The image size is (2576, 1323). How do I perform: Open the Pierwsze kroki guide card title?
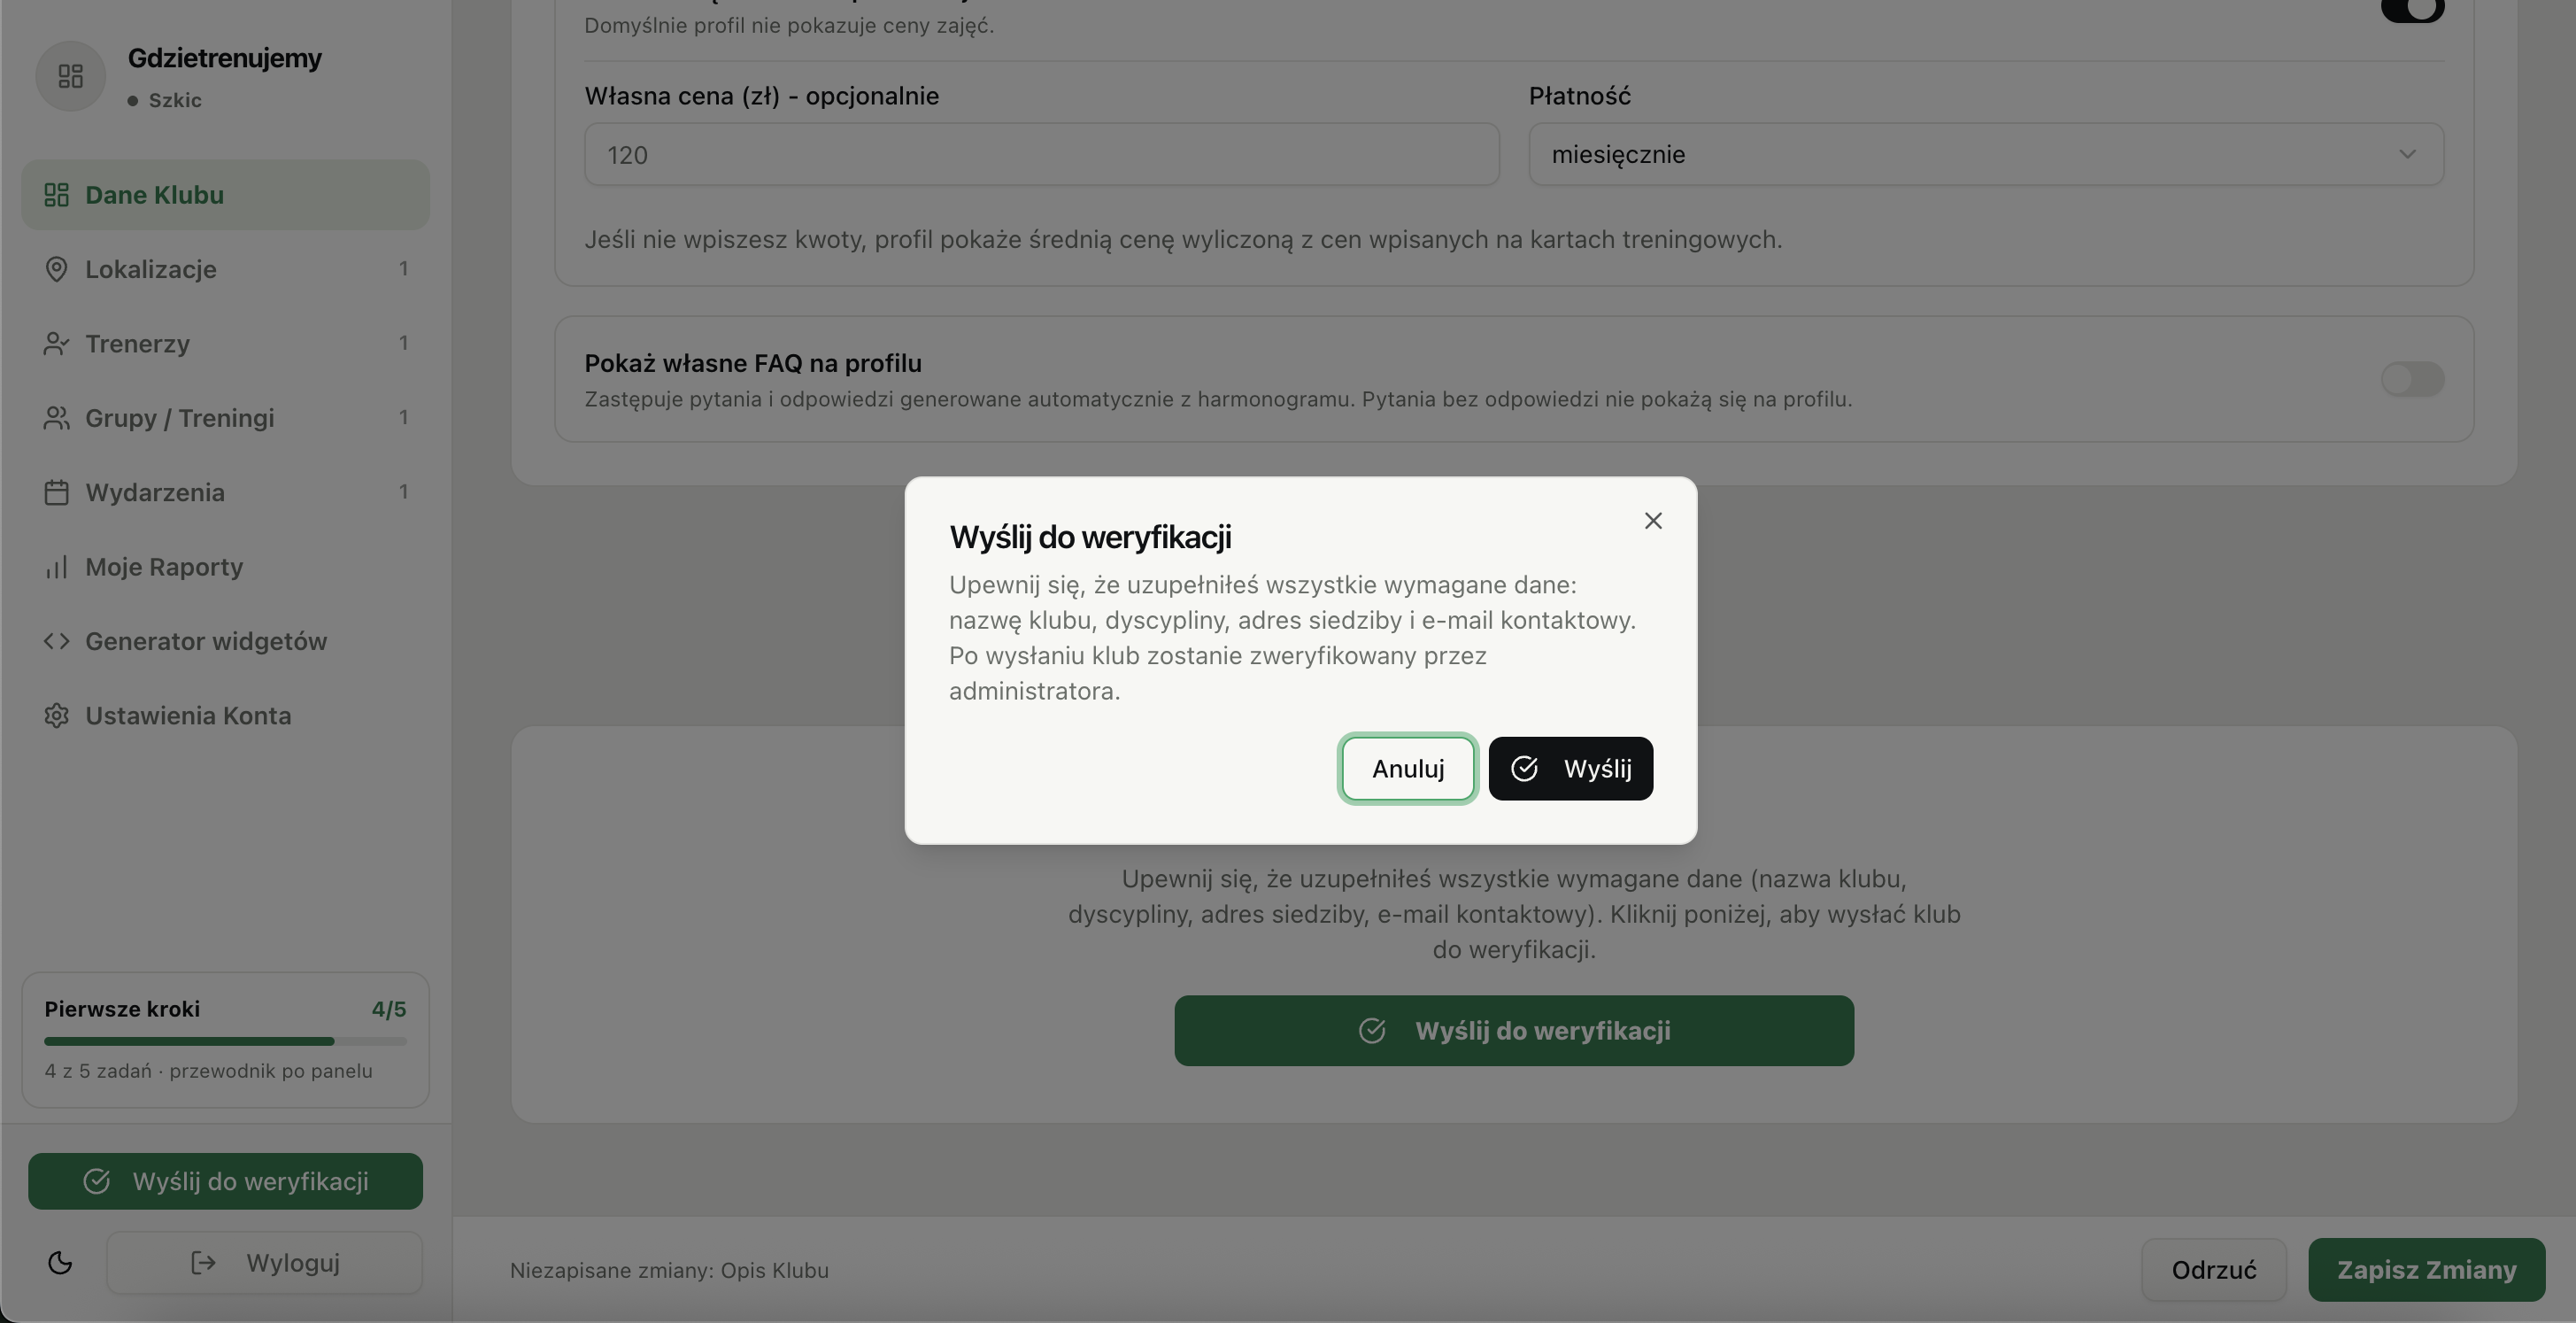click(x=122, y=1009)
